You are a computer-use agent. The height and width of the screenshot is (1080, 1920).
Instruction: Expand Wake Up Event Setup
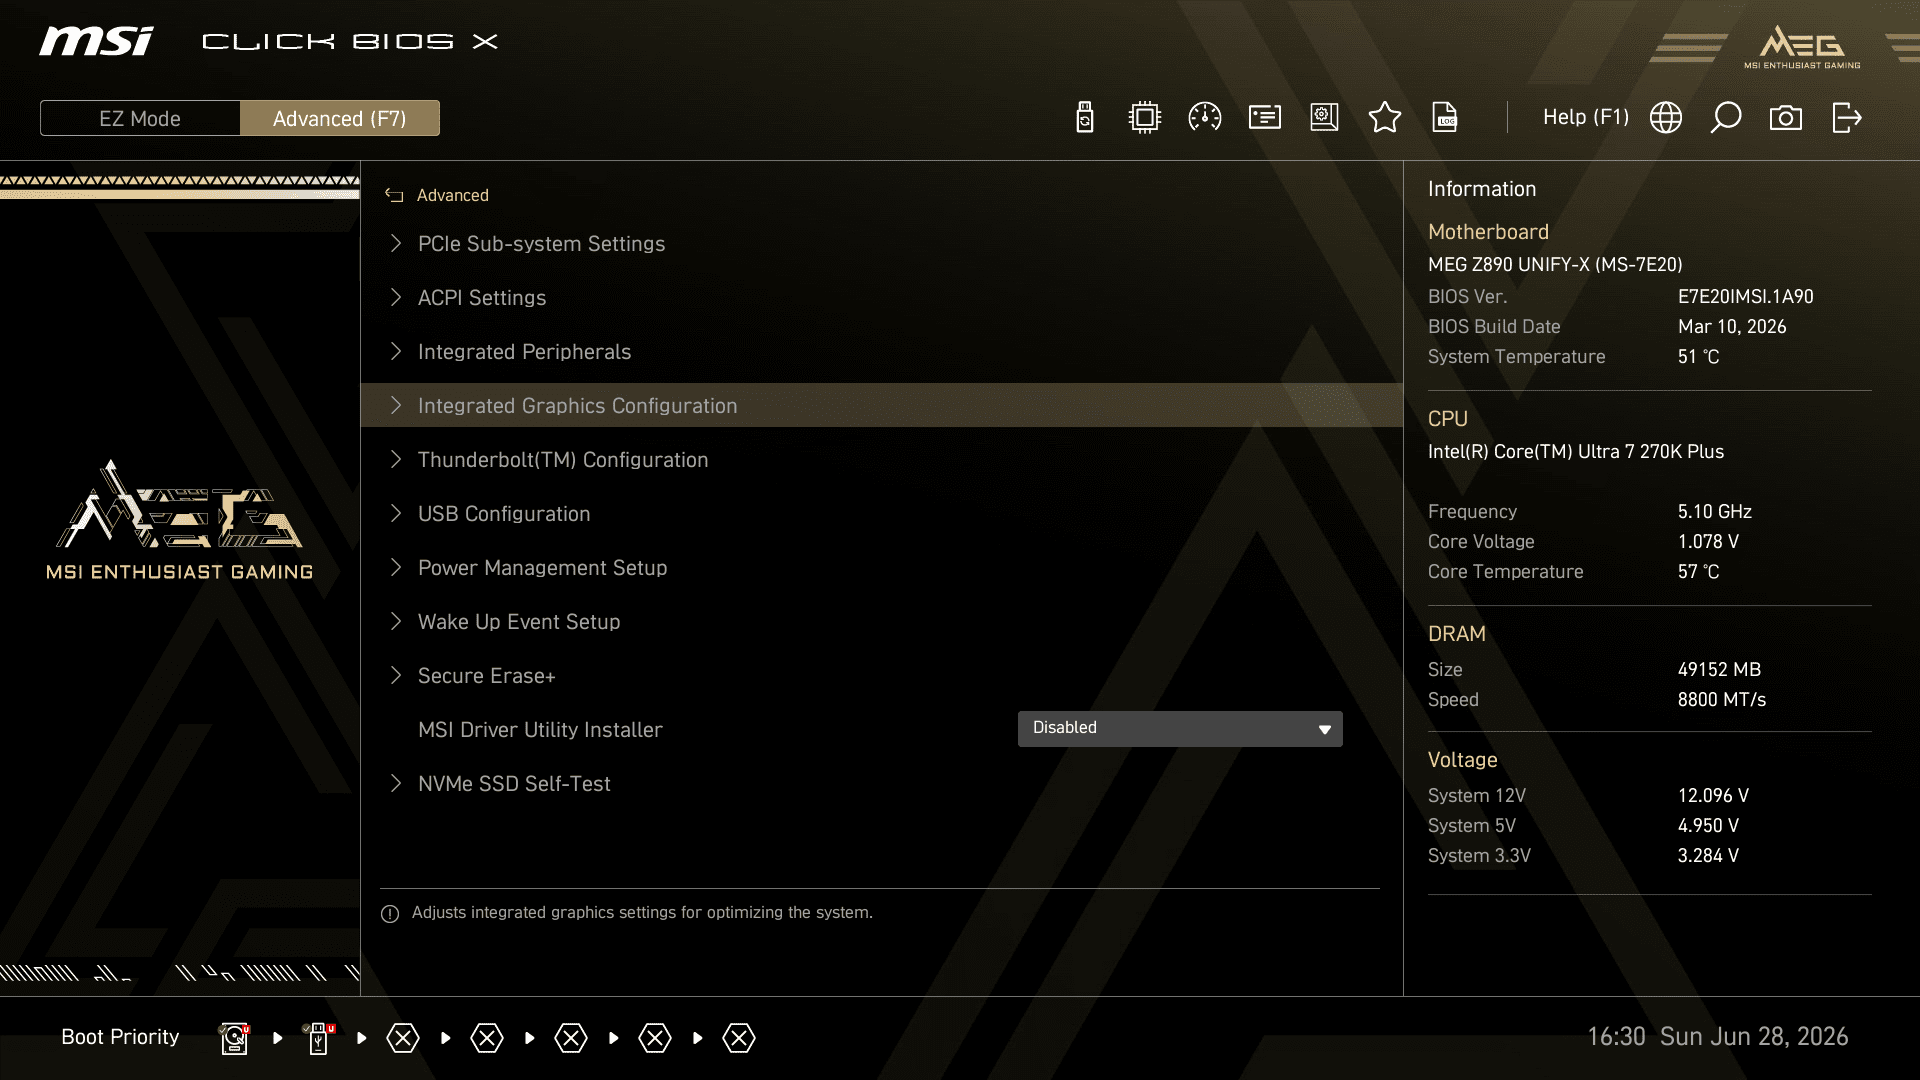[881, 622]
